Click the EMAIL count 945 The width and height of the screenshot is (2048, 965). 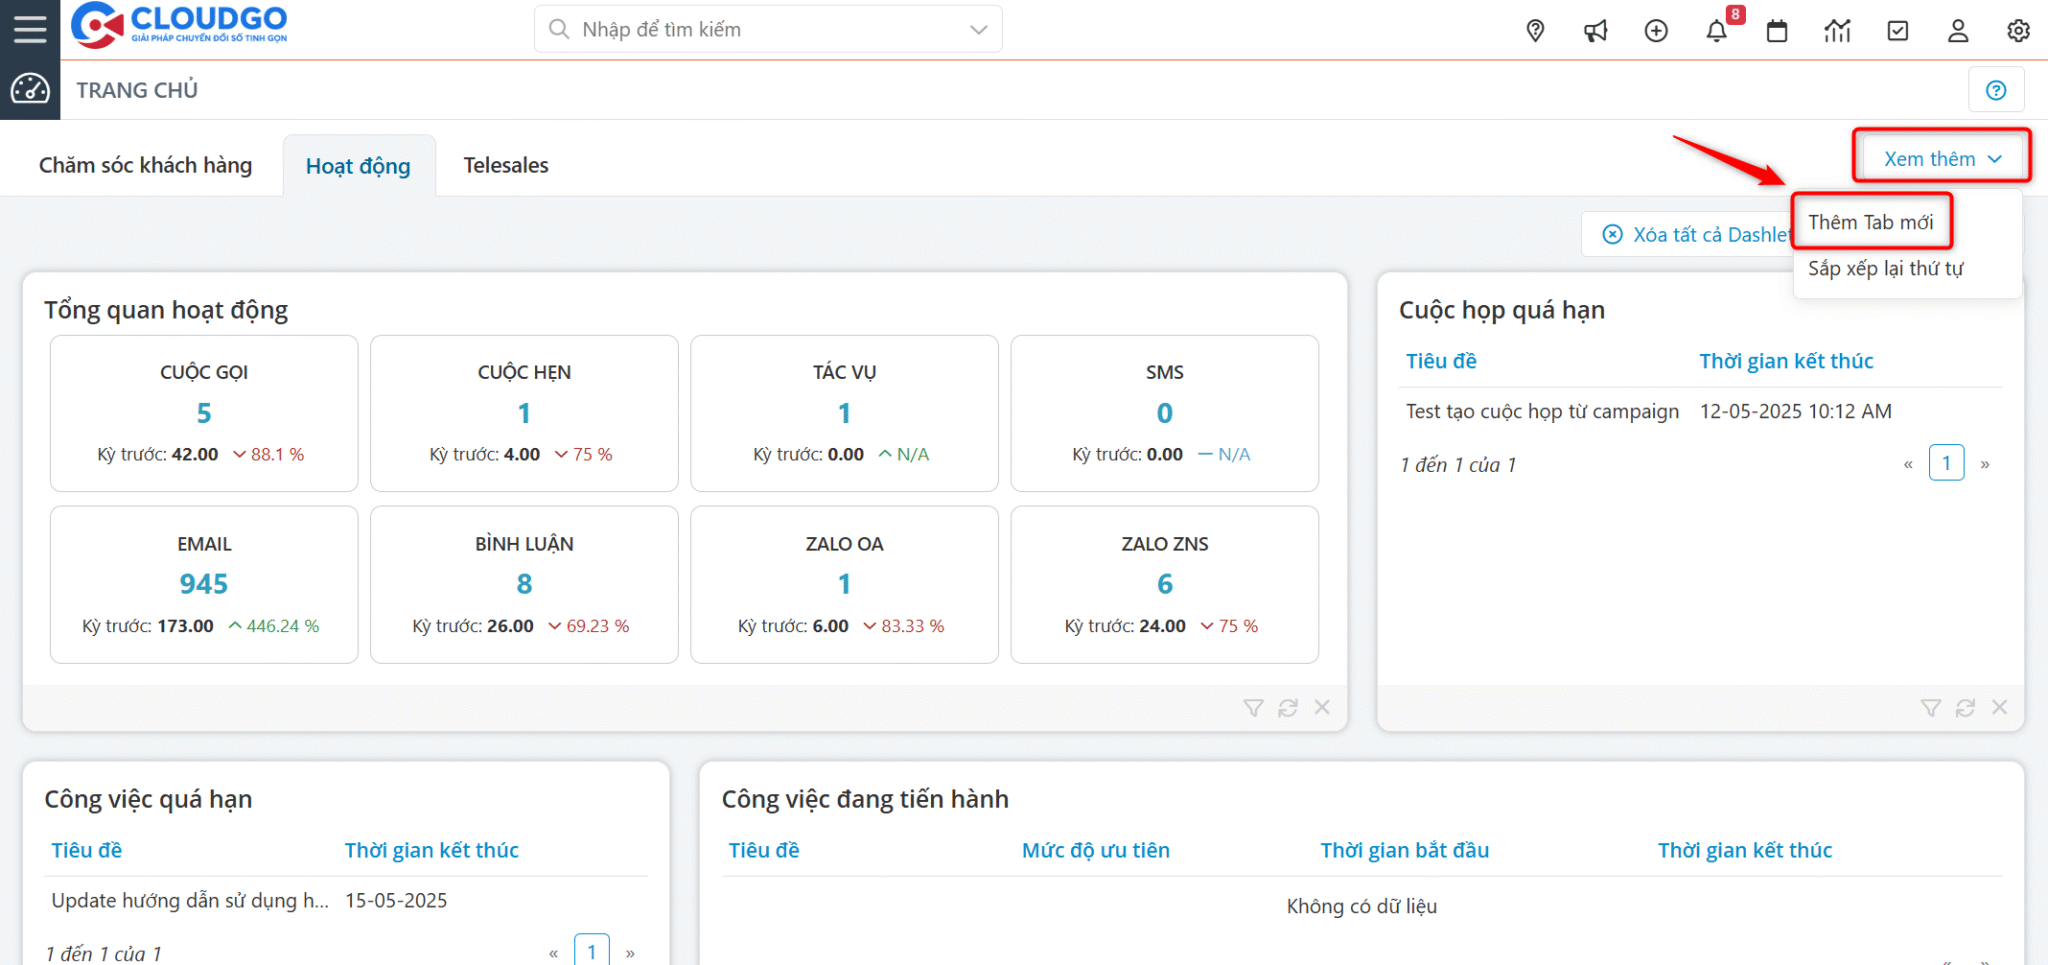point(204,584)
